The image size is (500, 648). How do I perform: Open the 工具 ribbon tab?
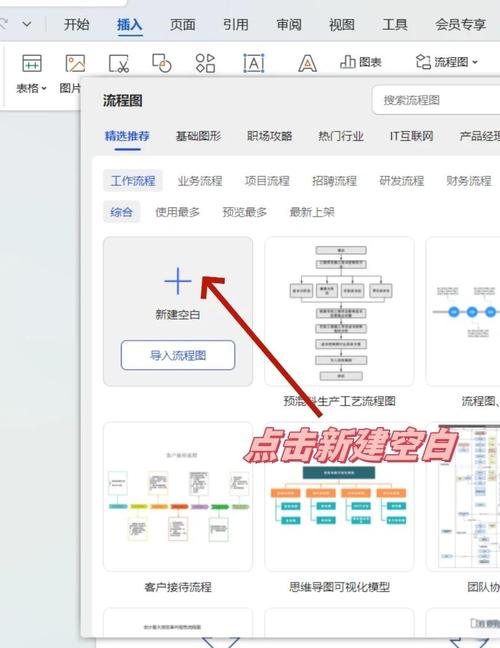pyautogui.click(x=395, y=25)
